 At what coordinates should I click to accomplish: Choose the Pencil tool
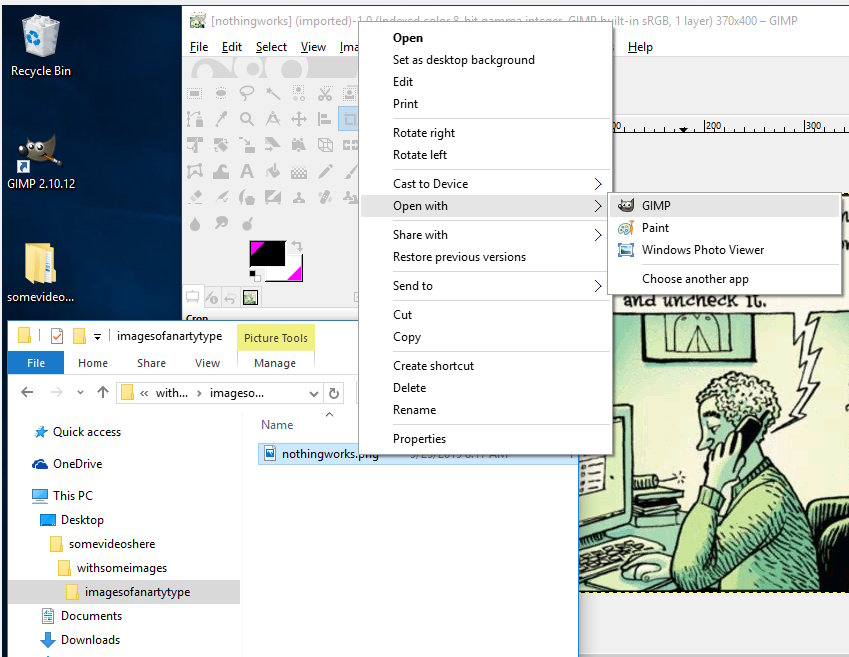point(325,172)
